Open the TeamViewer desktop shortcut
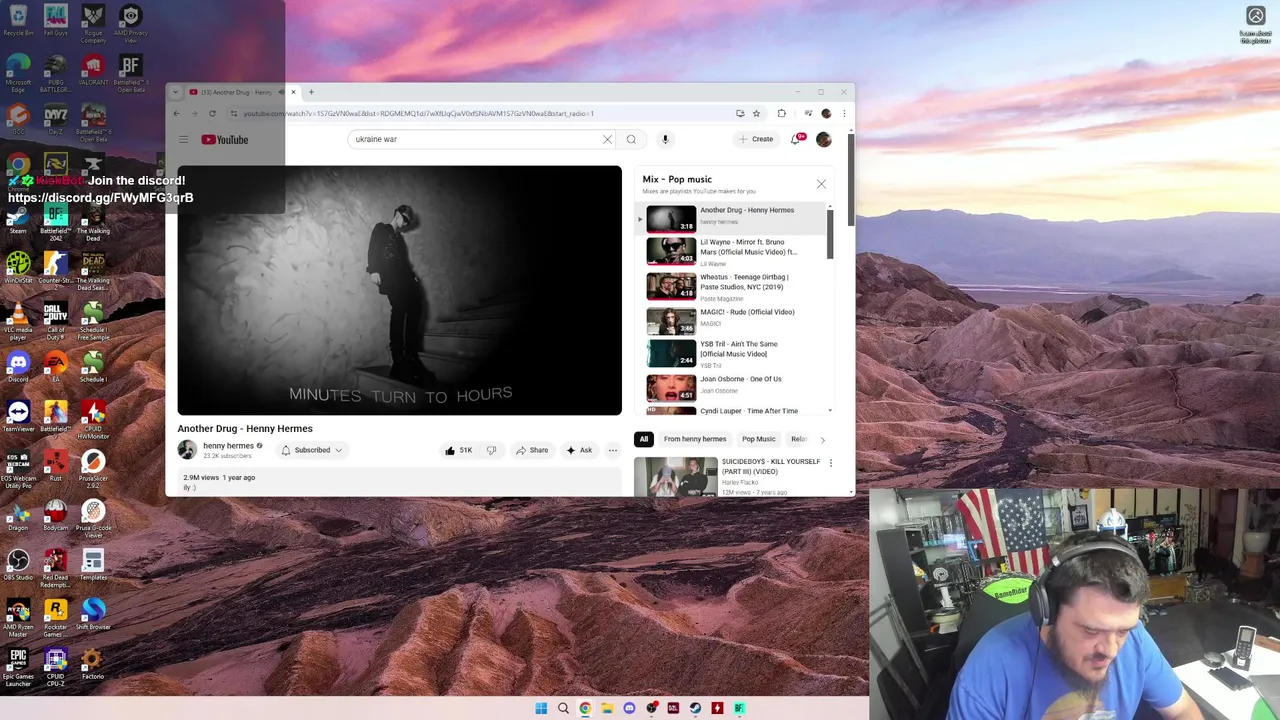The image size is (1280, 720). [18, 418]
